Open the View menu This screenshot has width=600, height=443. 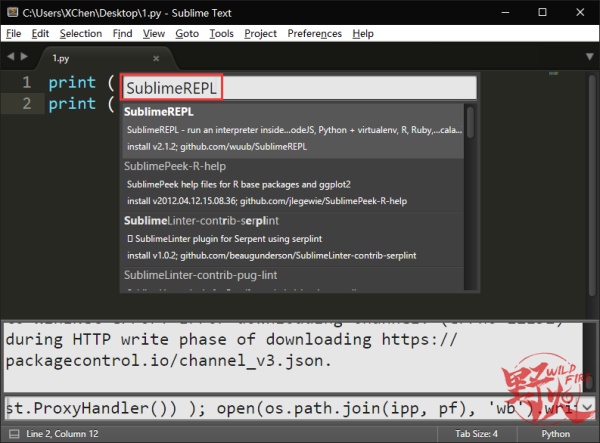pyautogui.click(x=154, y=34)
